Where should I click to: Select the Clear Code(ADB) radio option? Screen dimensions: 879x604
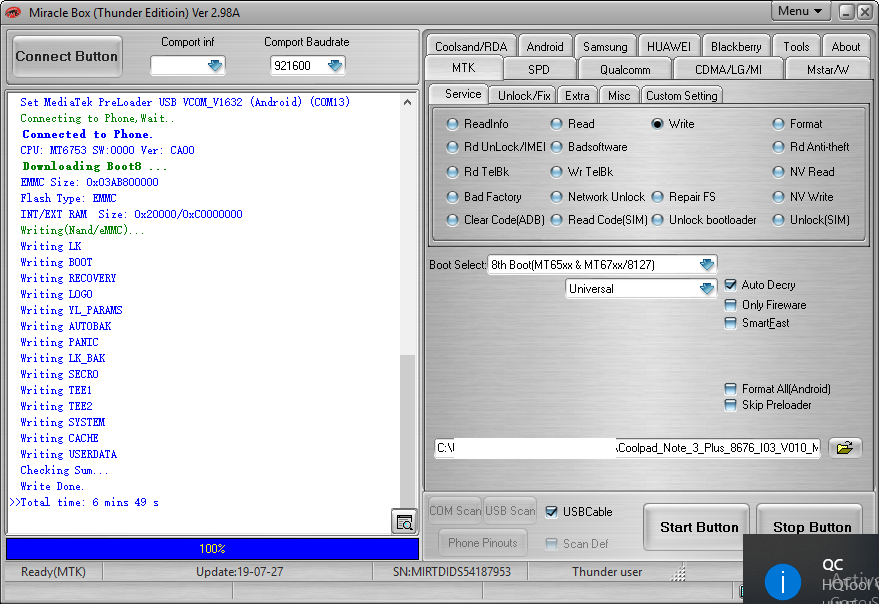pyautogui.click(x=452, y=220)
